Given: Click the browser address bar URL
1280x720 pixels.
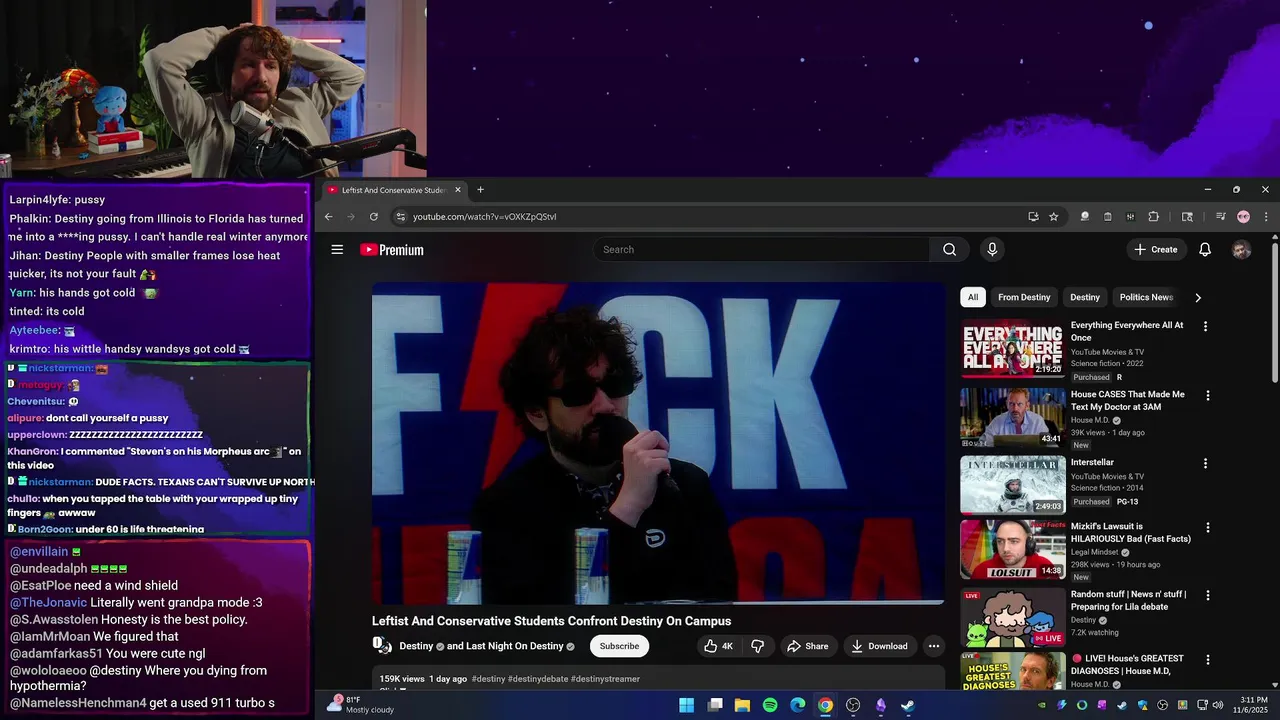Looking at the screenshot, I should pyautogui.click(x=485, y=216).
